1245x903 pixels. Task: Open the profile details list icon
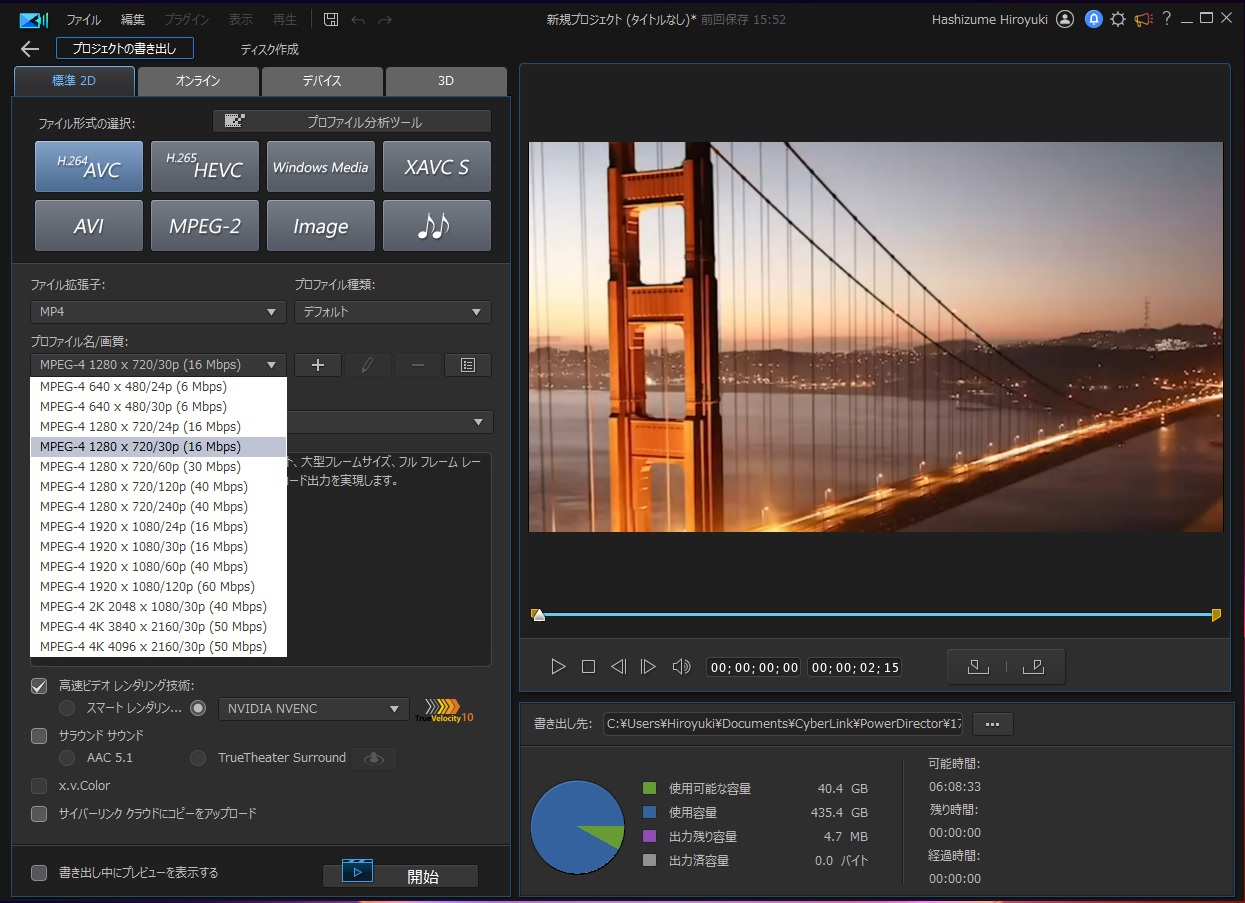[467, 365]
